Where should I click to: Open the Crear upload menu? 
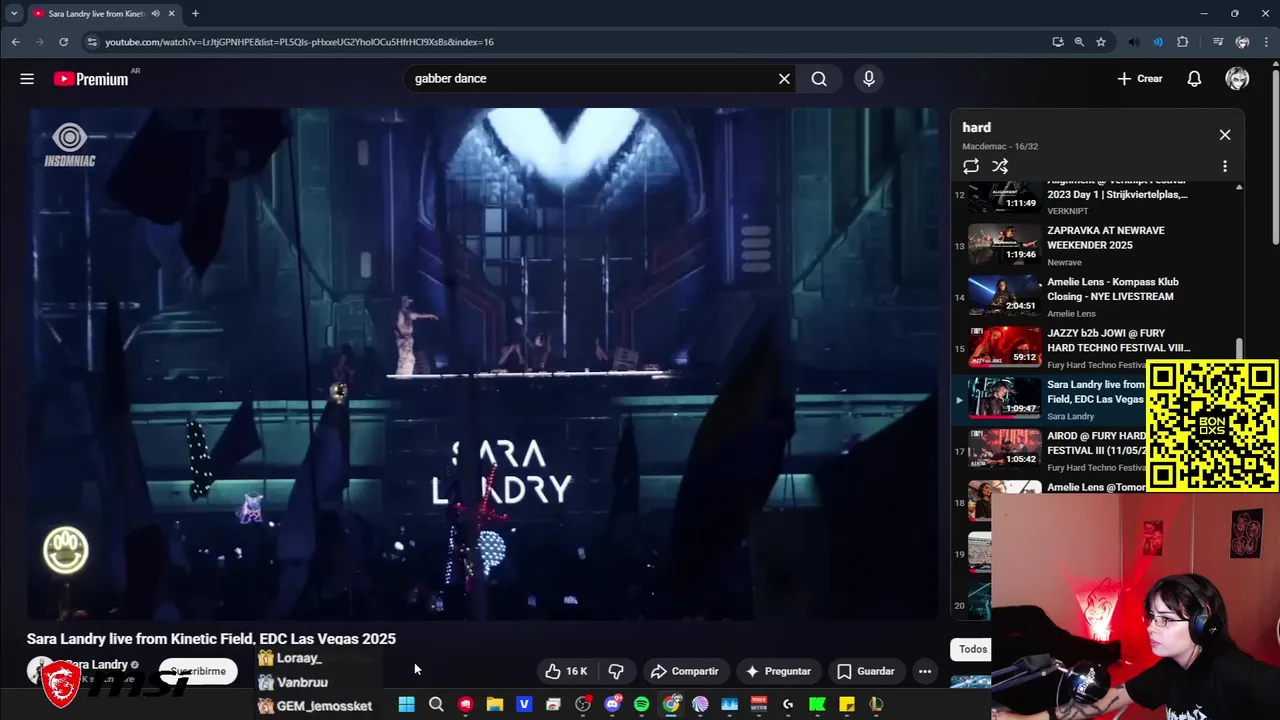click(1140, 79)
